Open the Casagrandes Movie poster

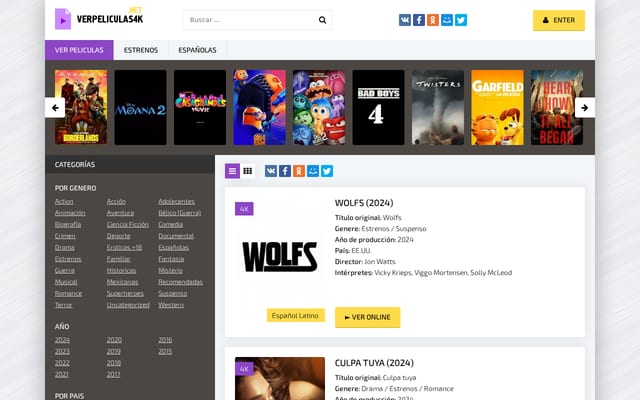[200, 107]
